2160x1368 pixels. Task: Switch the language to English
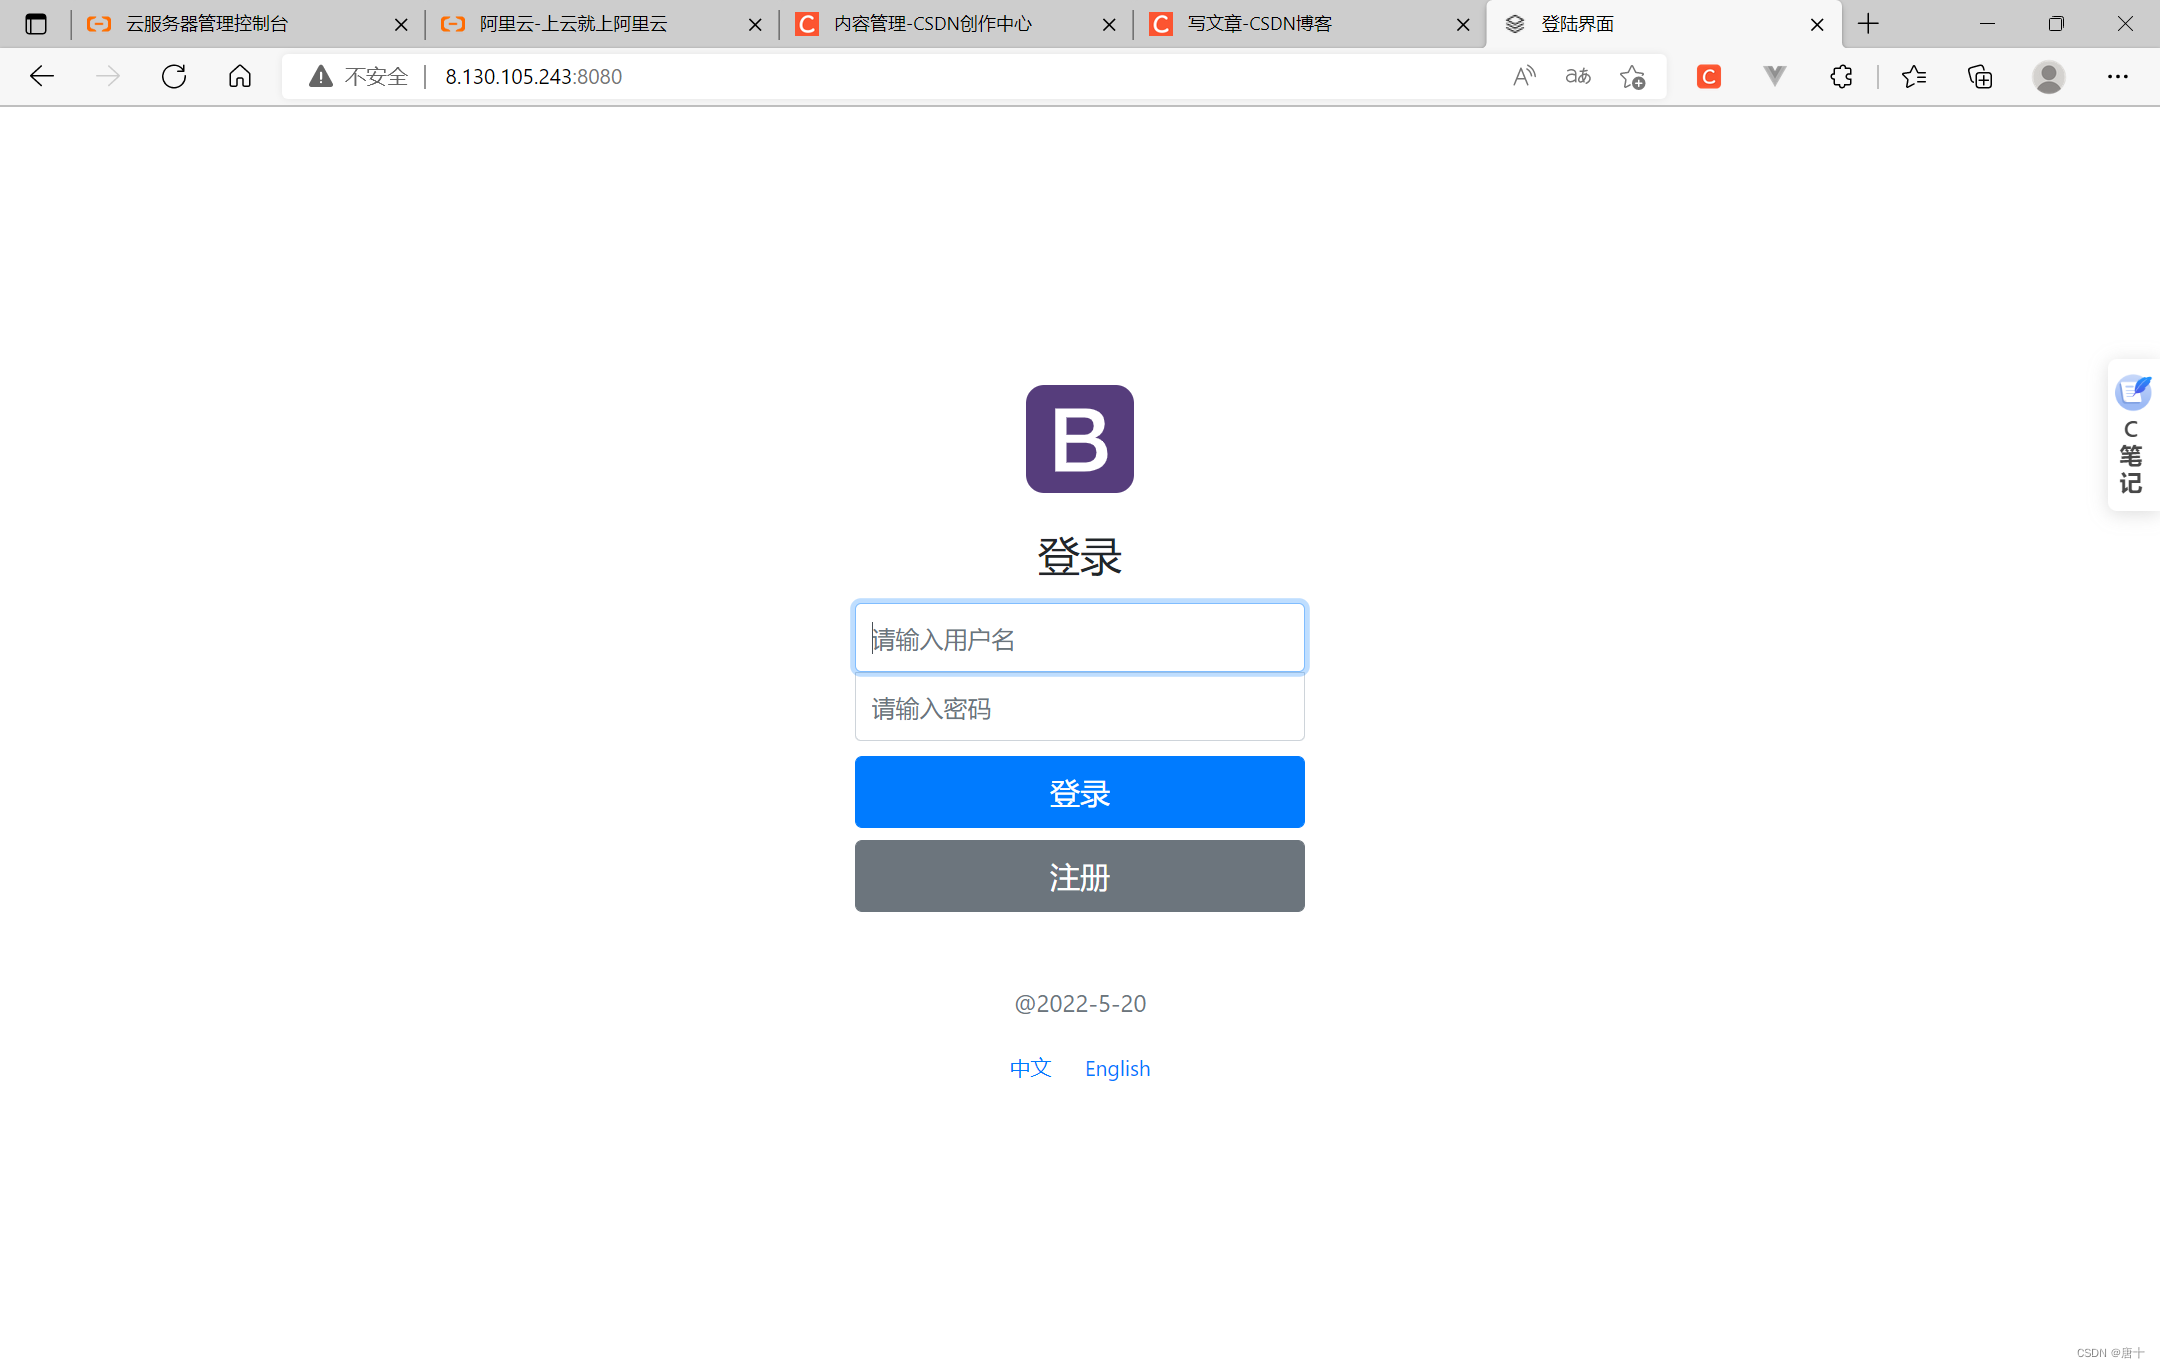click(1117, 1068)
